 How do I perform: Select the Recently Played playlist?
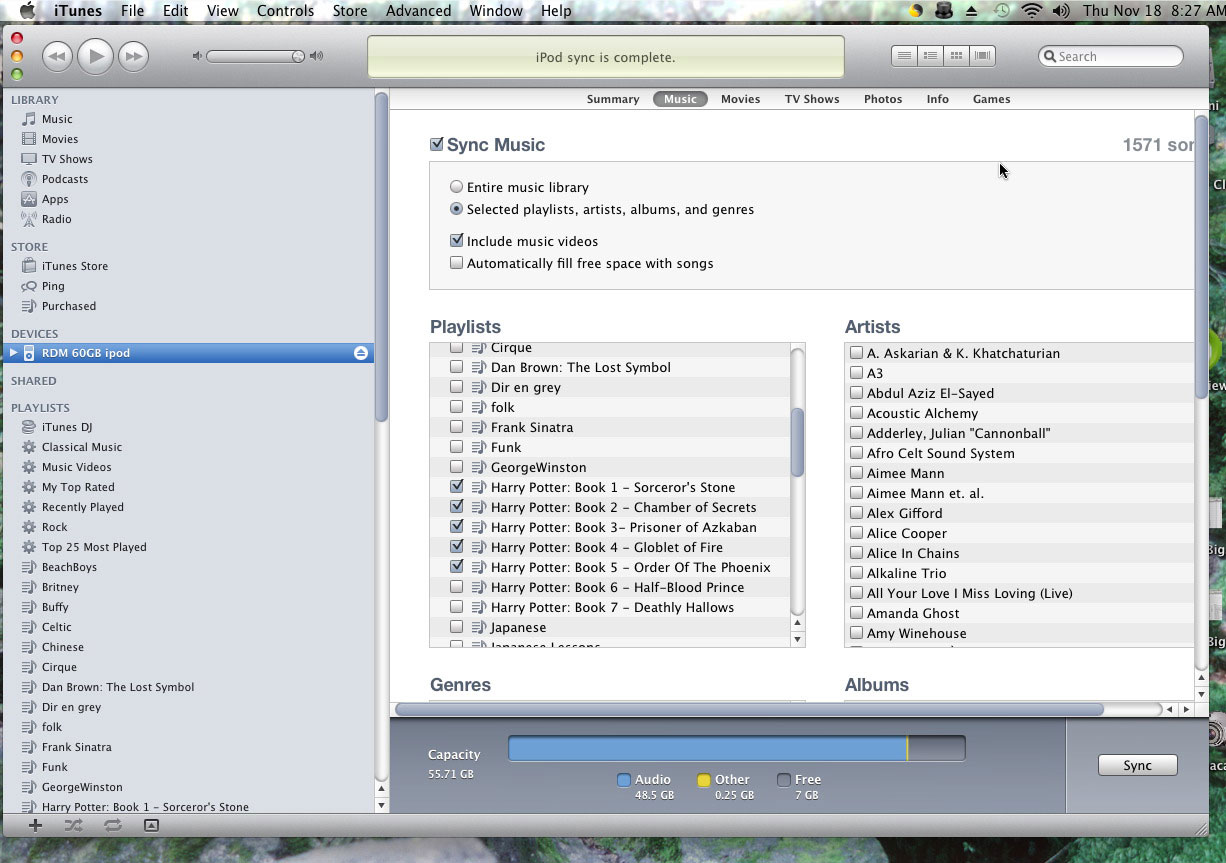tap(83, 507)
